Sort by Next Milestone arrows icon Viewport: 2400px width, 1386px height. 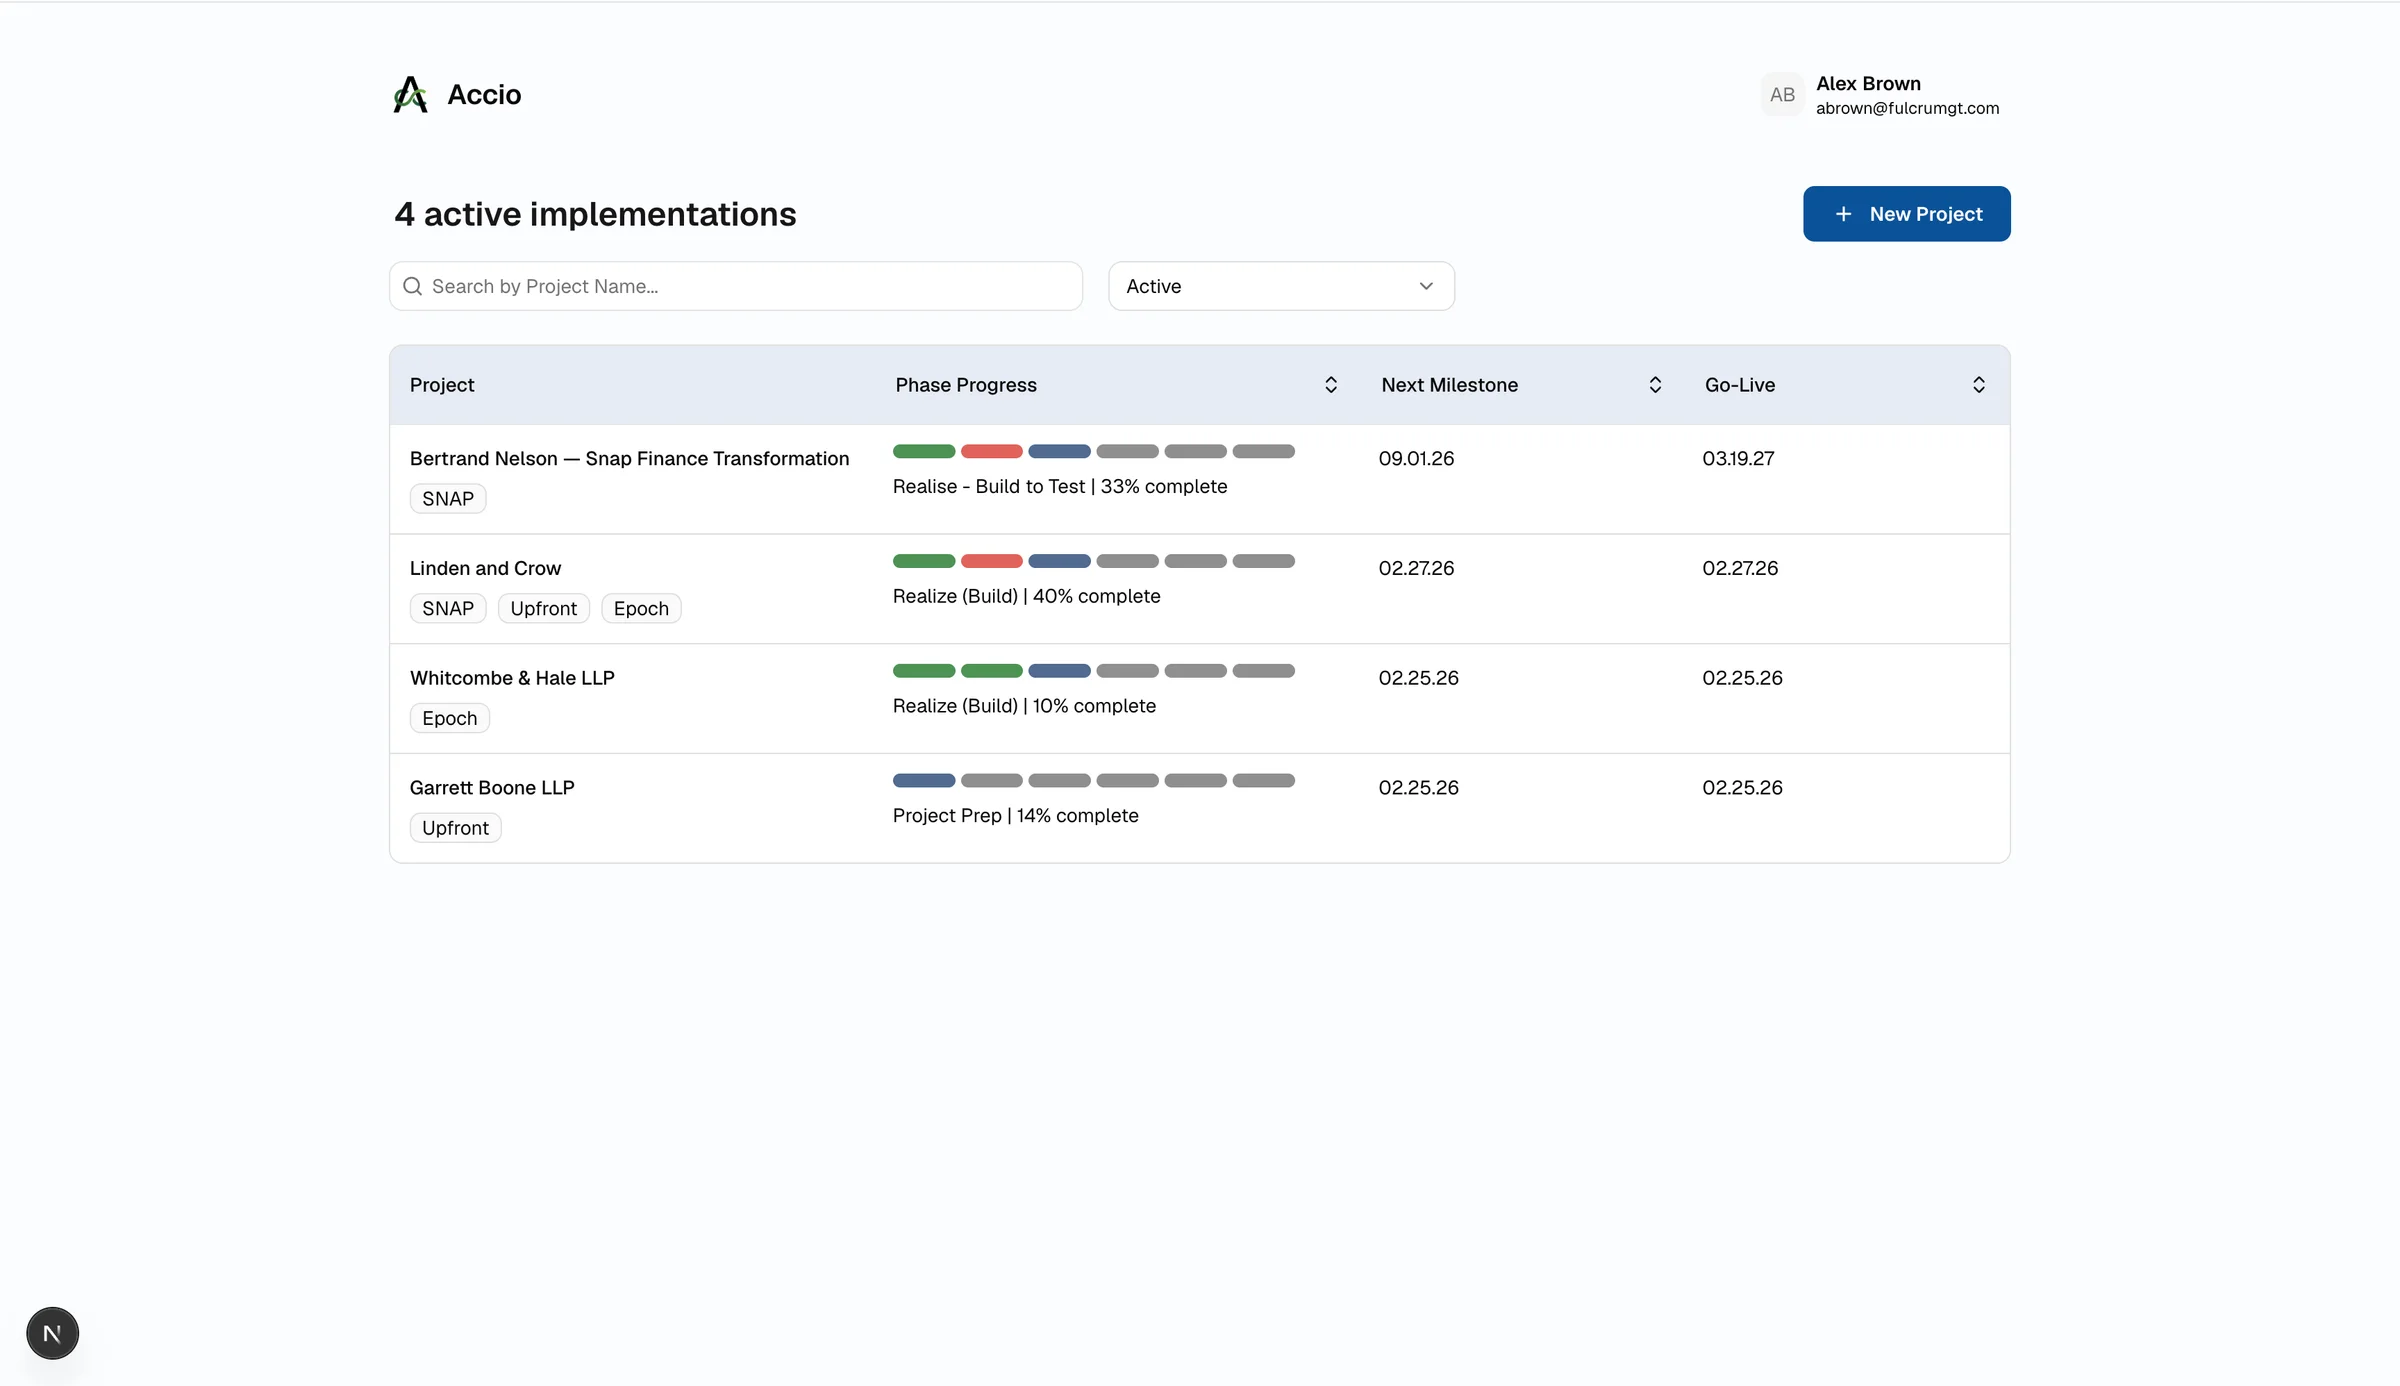coord(1655,385)
